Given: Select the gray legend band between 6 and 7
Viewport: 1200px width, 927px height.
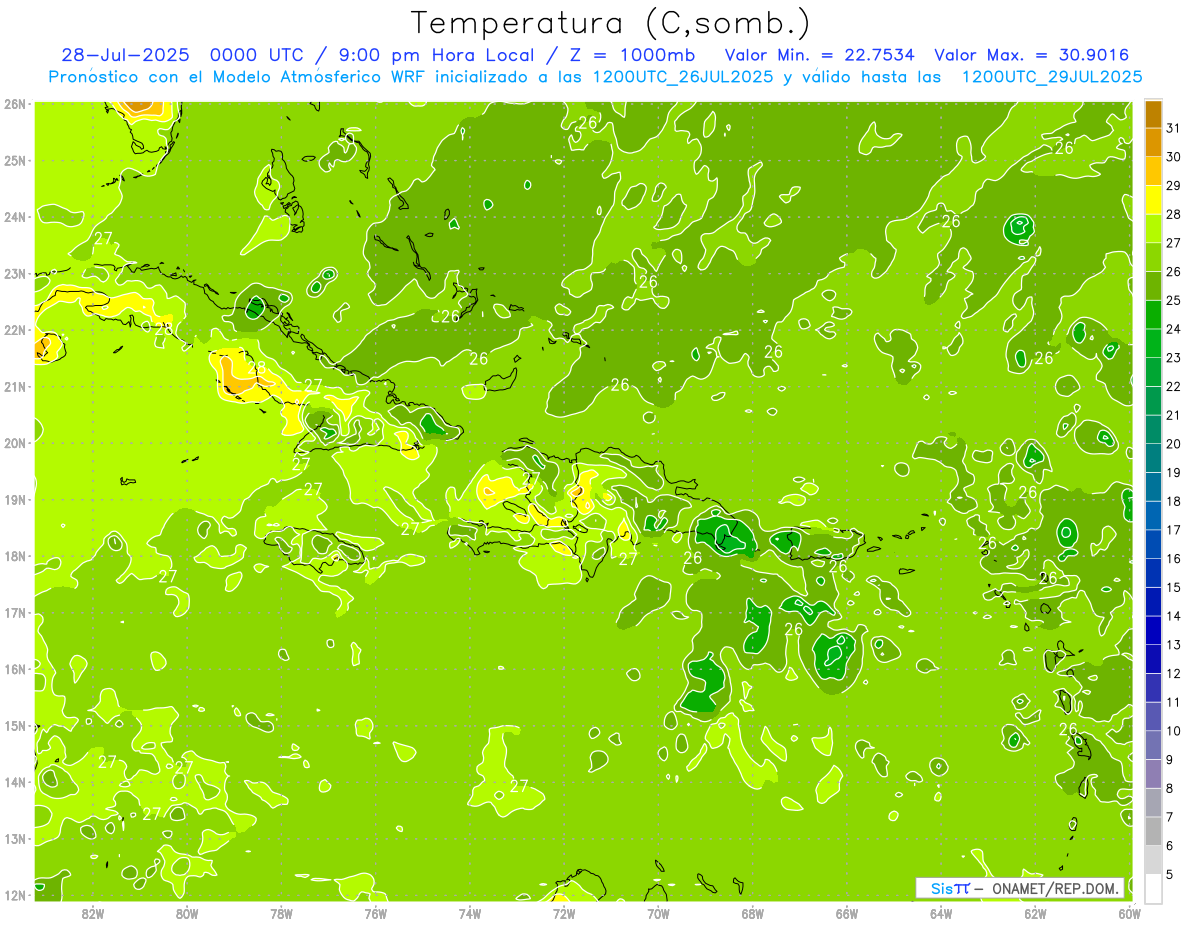Looking at the screenshot, I should coord(1153,832).
